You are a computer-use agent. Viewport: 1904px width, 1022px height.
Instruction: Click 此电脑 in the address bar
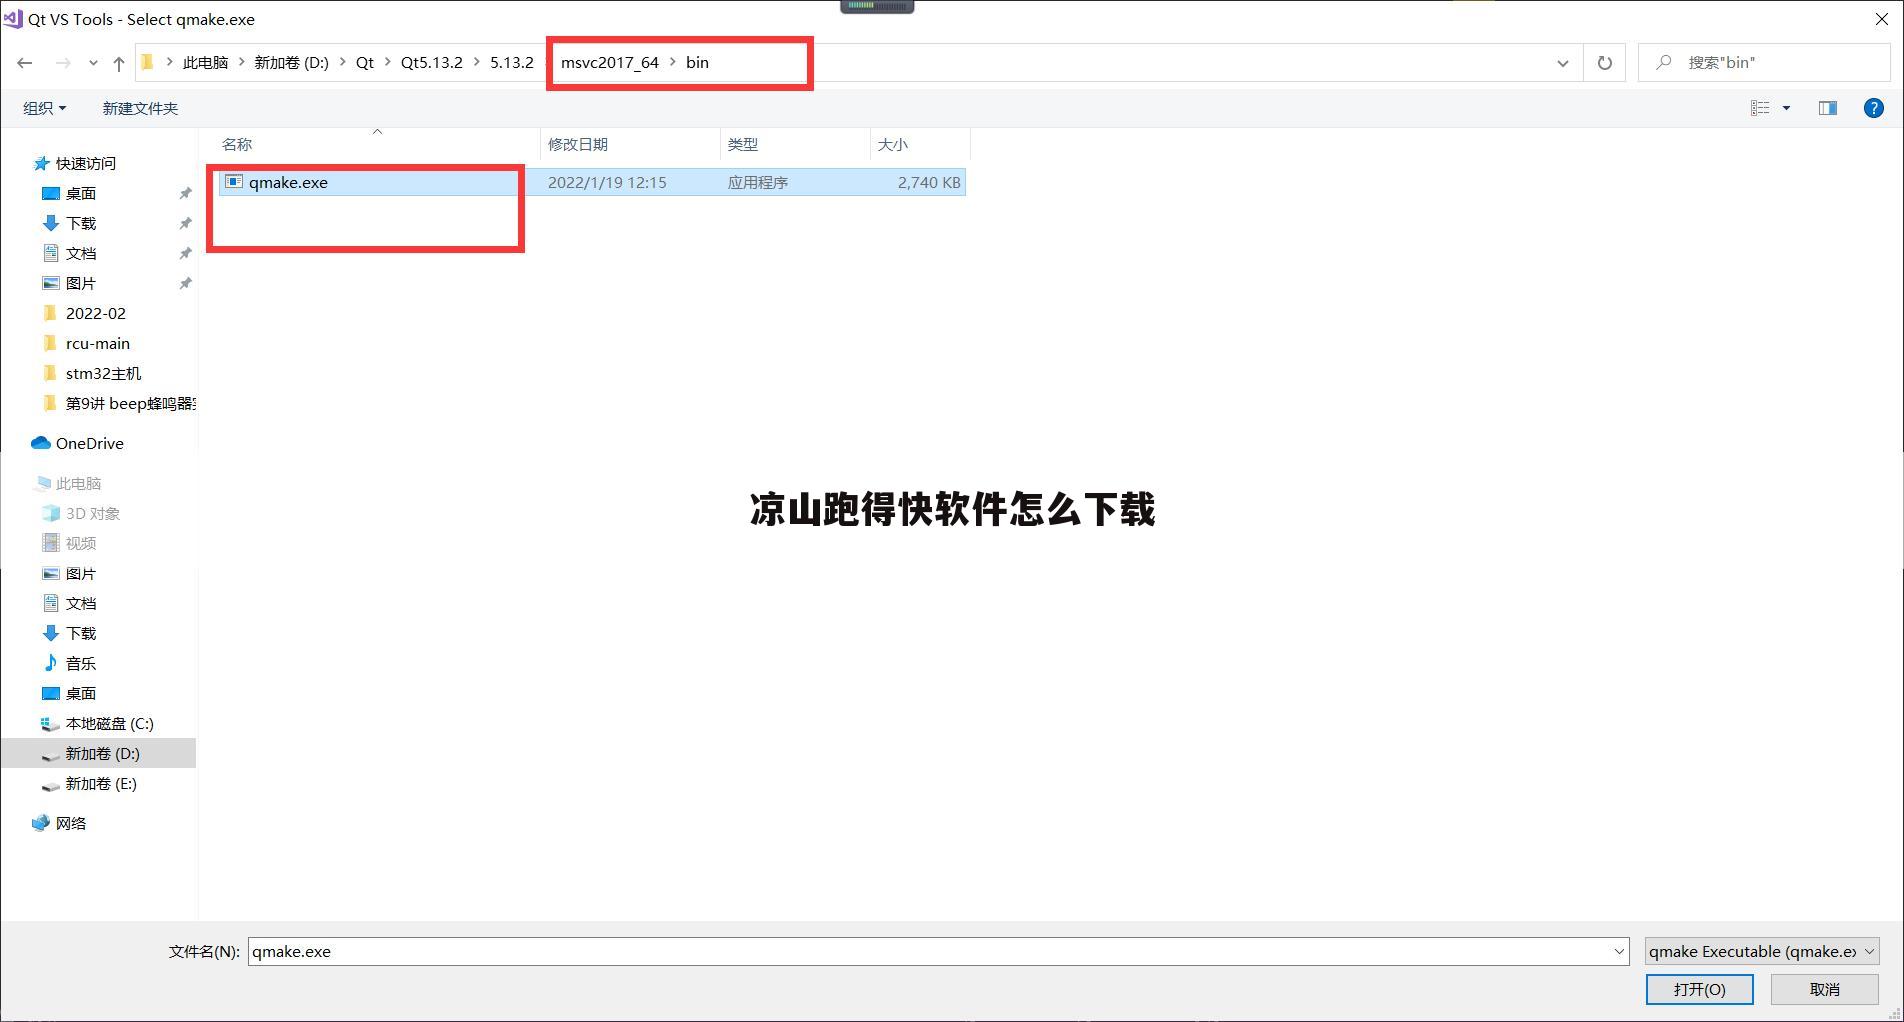tap(205, 62)
